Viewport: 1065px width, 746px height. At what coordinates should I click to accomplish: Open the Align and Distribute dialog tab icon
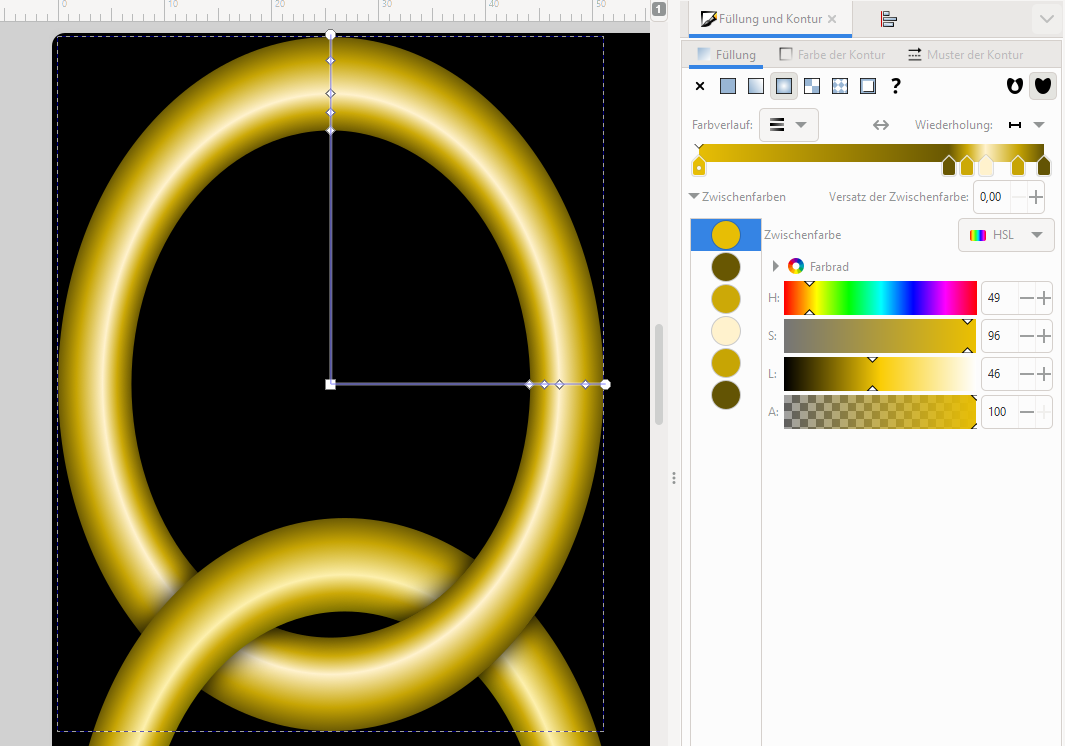click(x=888, y=19)
